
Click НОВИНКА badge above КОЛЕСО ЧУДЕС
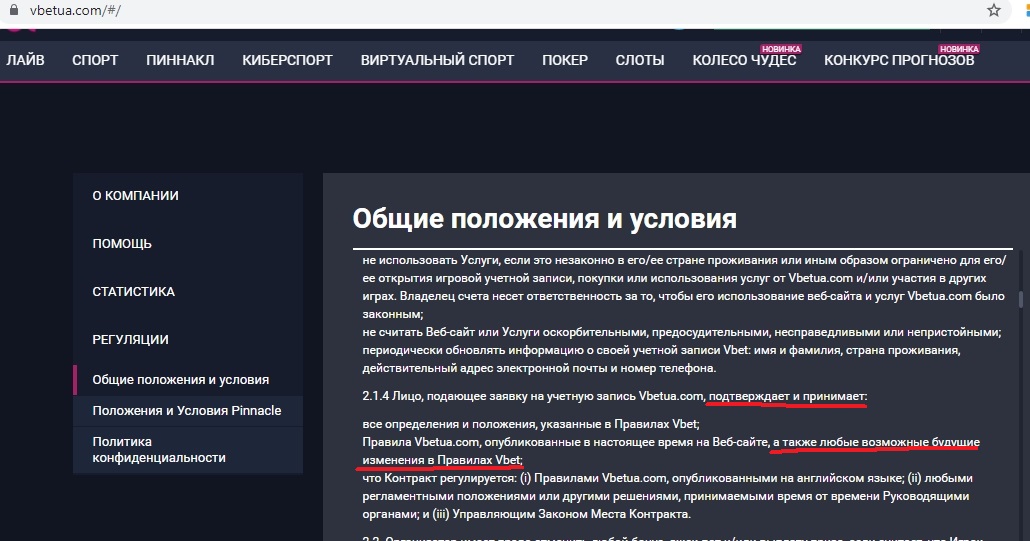(781, 49)
